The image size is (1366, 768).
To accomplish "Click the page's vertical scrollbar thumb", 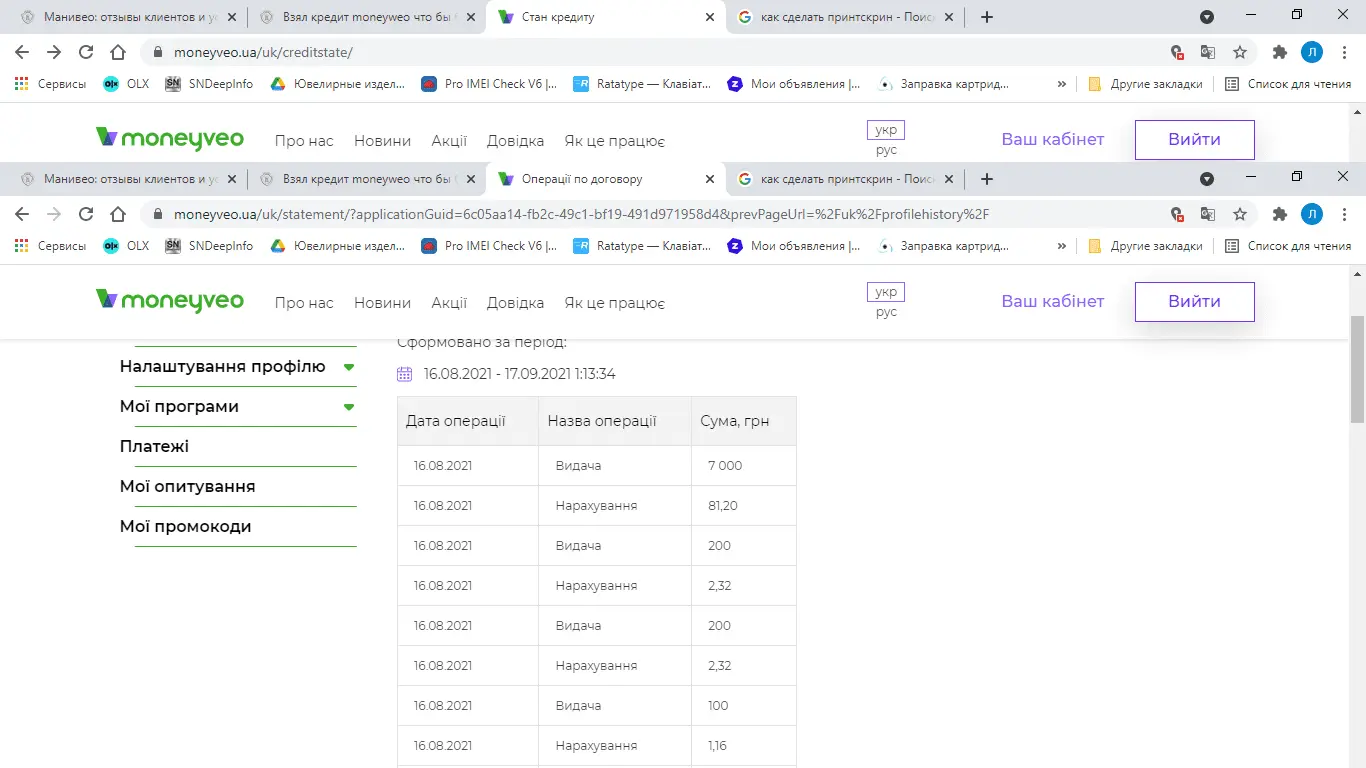I will click(1357, 370).
